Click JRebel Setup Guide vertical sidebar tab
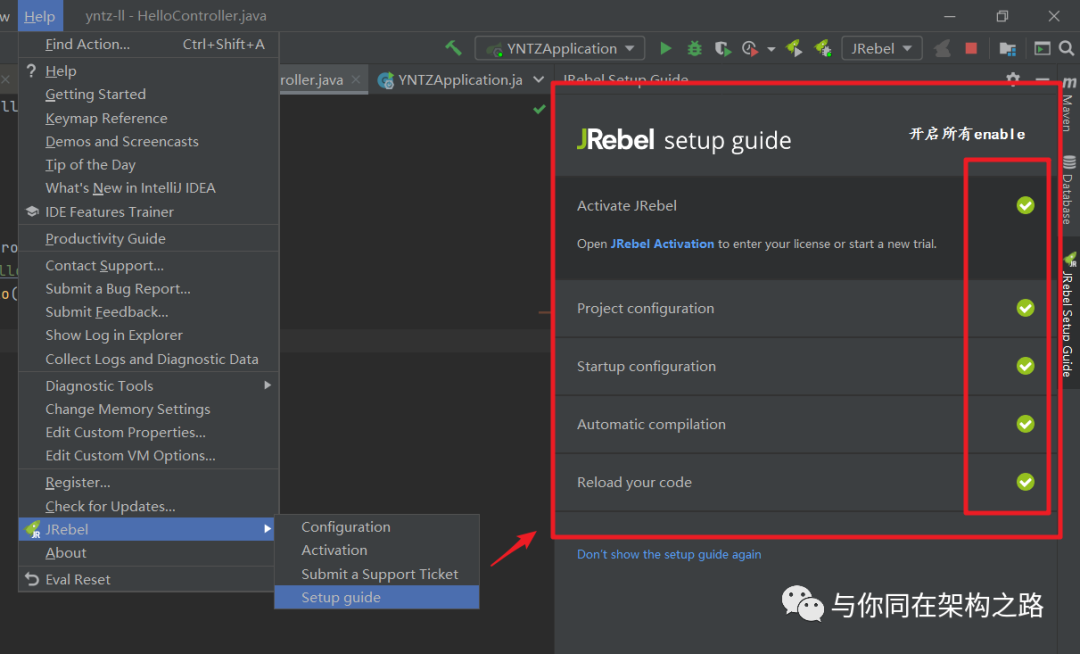The height and width of the screenshot is (654, 1080). pos(1068,315)
